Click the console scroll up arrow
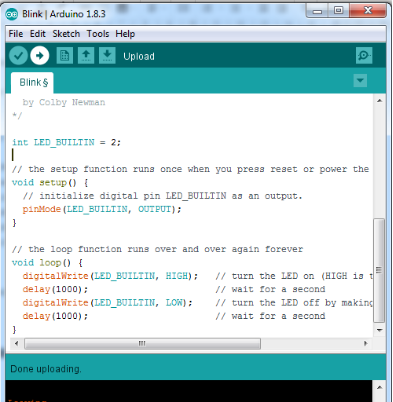This screenshot has width=393, height=402. coord(379,387)
